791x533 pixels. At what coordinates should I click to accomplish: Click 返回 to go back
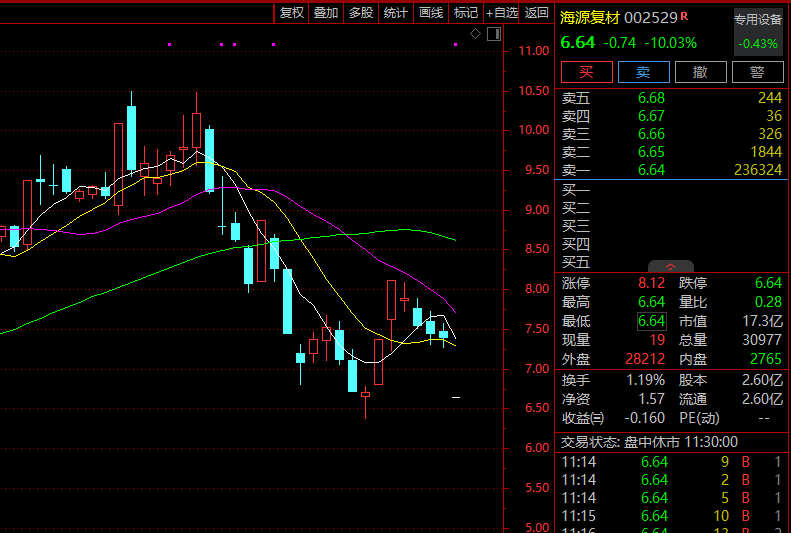pyautogui.click(x=537, y=13)
